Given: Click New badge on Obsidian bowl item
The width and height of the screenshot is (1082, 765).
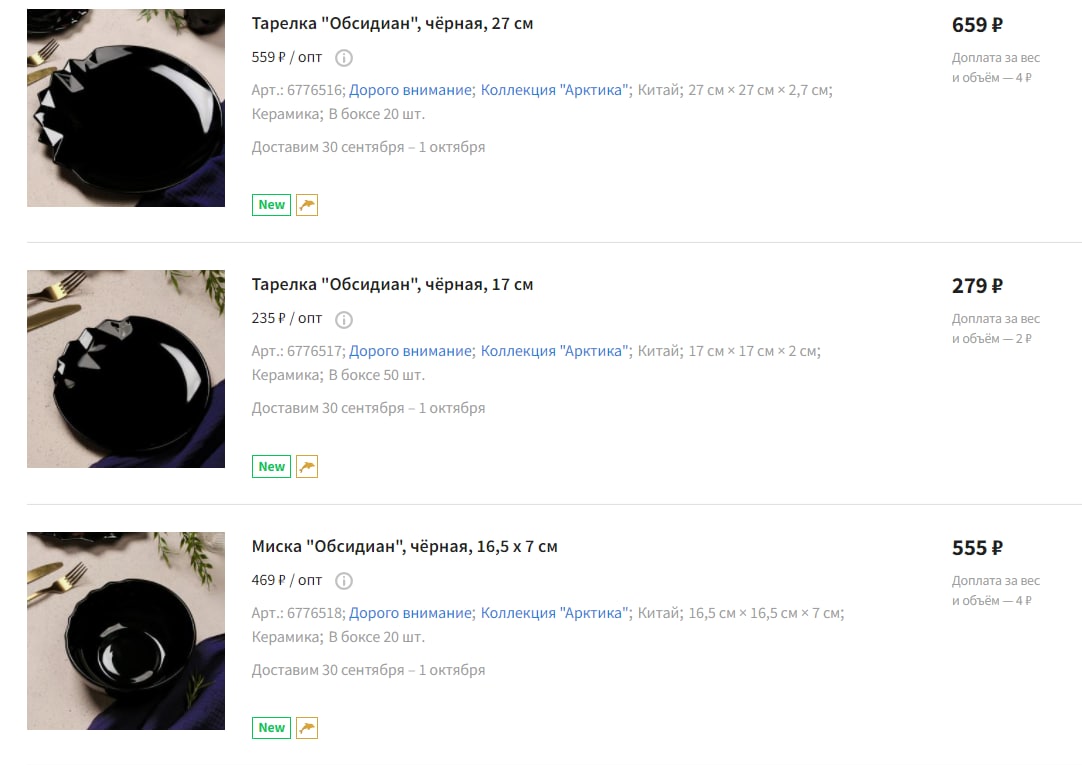Looking at the screenshot, I should click(x=271, y=728).
